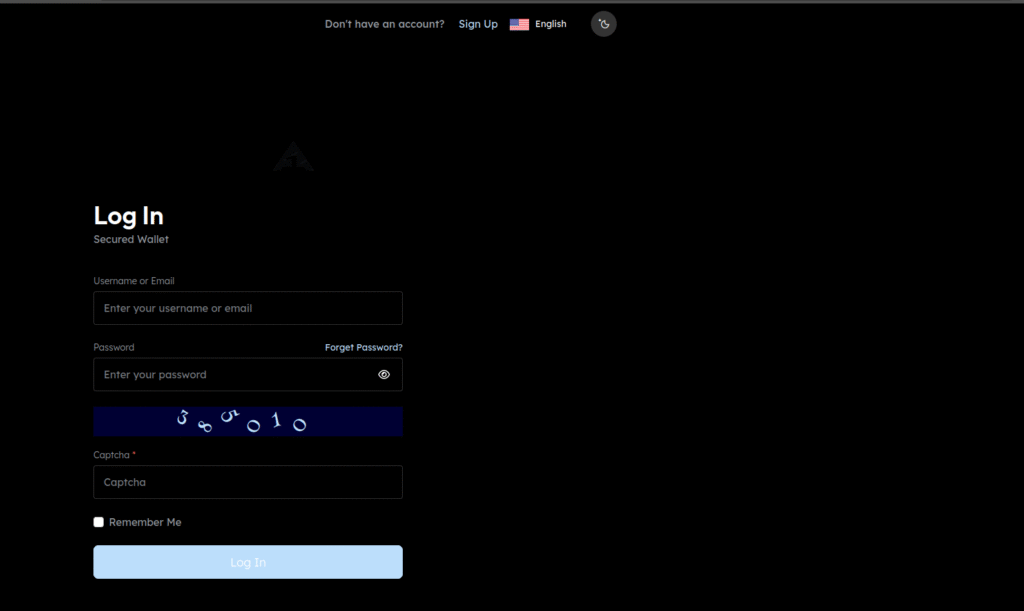Focus the username or email input field
Screen dimensions: 1024x611
click(x=247, y=308)
